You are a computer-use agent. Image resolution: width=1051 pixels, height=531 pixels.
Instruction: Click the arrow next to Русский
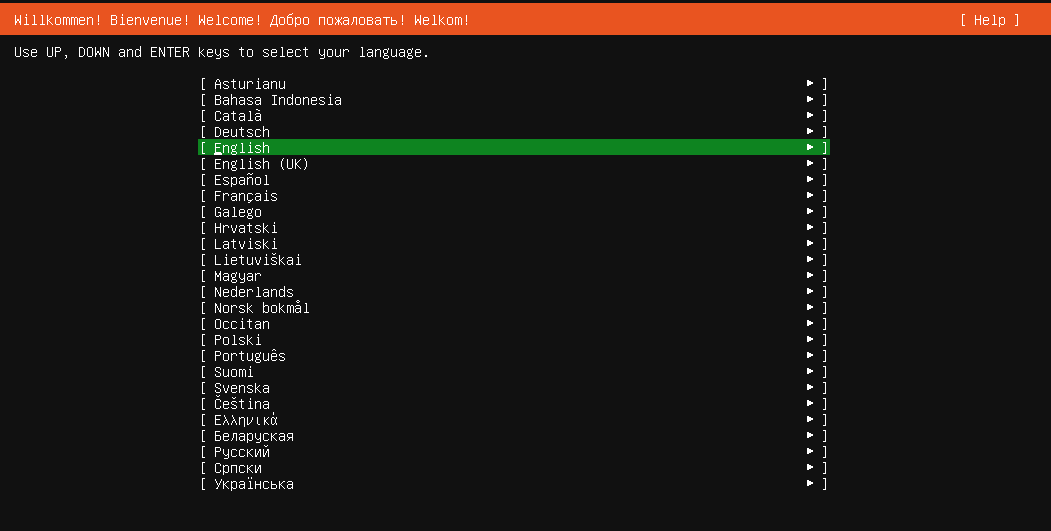810,452
